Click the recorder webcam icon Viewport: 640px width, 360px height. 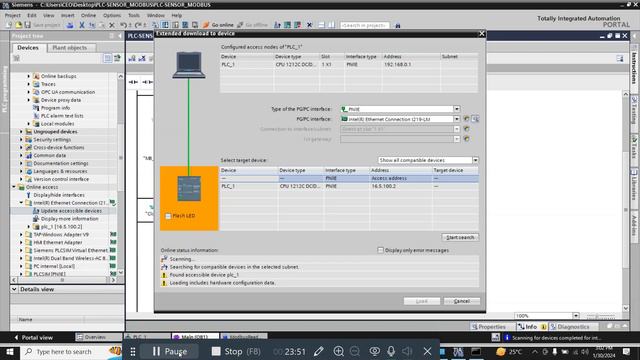374,351
